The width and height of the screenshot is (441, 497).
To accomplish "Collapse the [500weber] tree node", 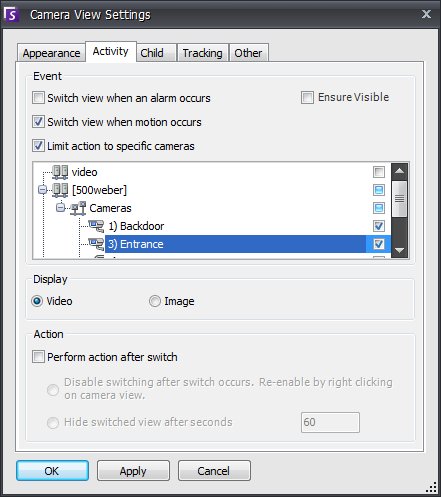I will 42,190.
